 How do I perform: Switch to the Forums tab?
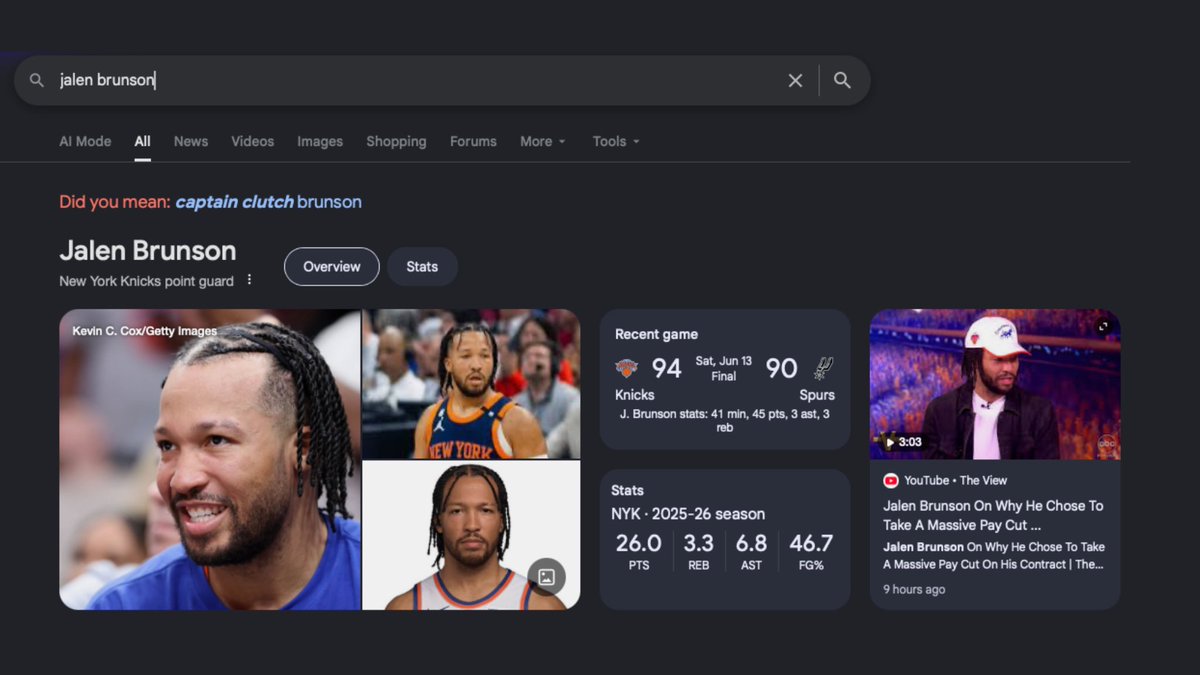tap(473, 141)
